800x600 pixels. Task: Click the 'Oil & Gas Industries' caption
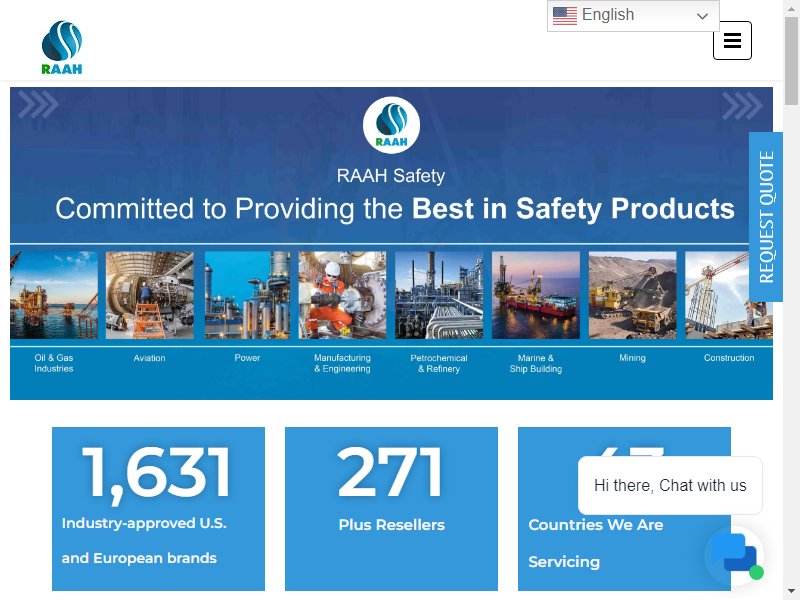pos(54,363)
